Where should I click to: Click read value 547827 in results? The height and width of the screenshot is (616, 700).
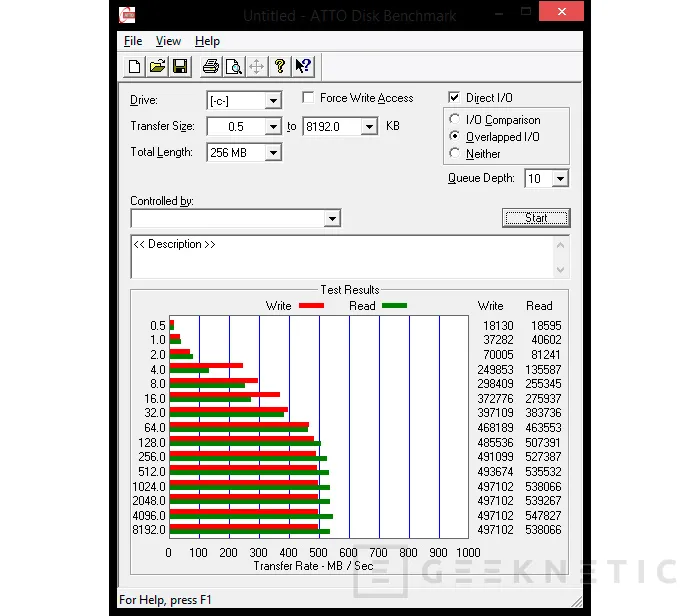point(543,516)
